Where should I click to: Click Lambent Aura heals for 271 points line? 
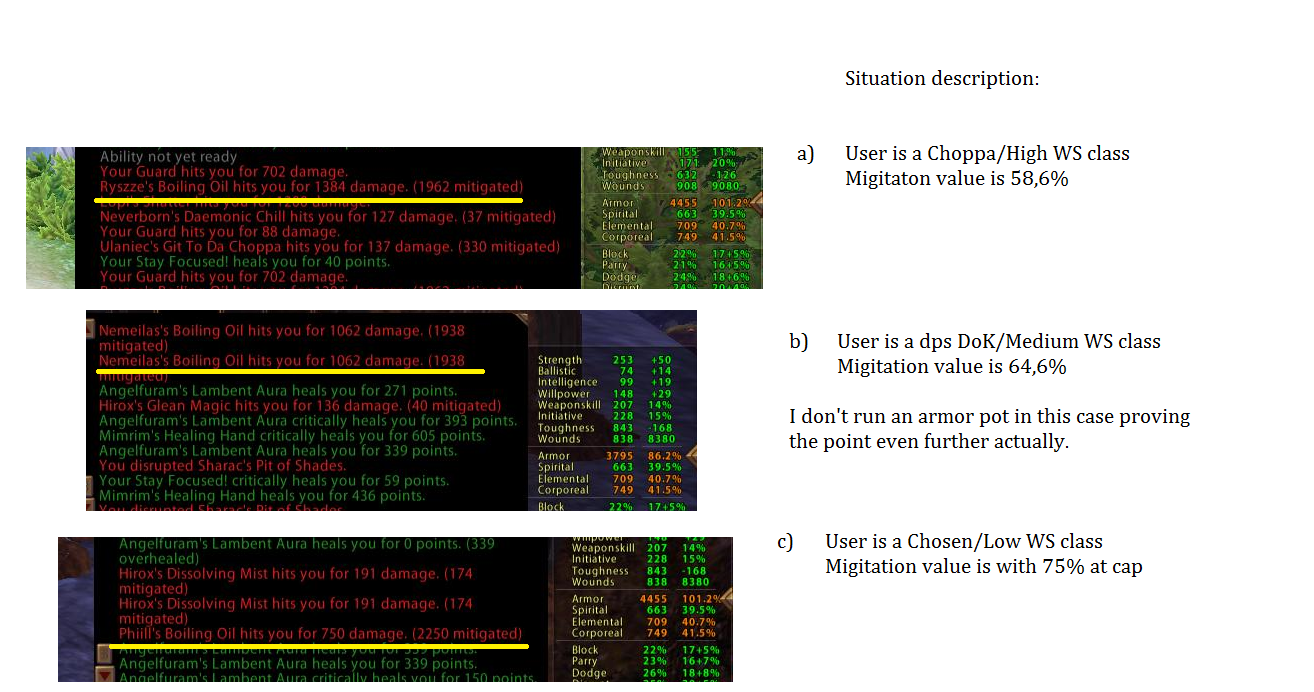277,391
